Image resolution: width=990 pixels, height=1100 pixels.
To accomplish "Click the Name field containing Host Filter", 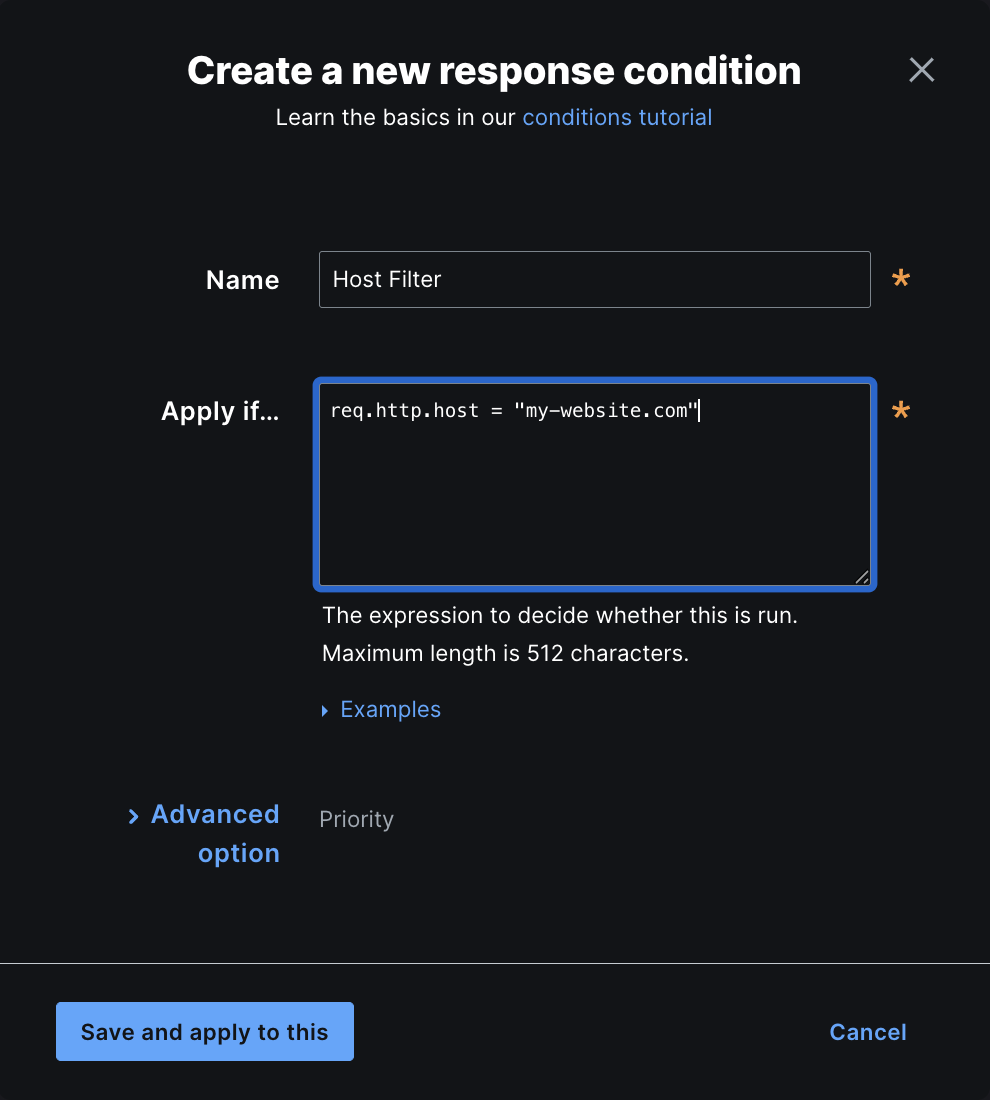I will point(594,279).
